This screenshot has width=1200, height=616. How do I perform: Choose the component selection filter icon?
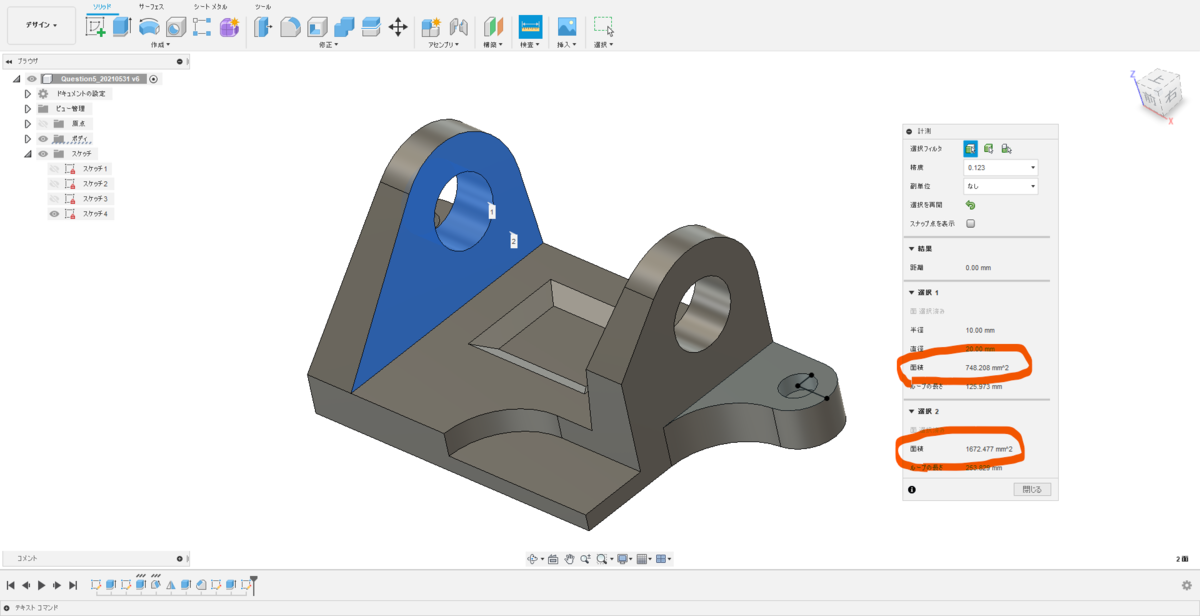tap(1006, 148)
